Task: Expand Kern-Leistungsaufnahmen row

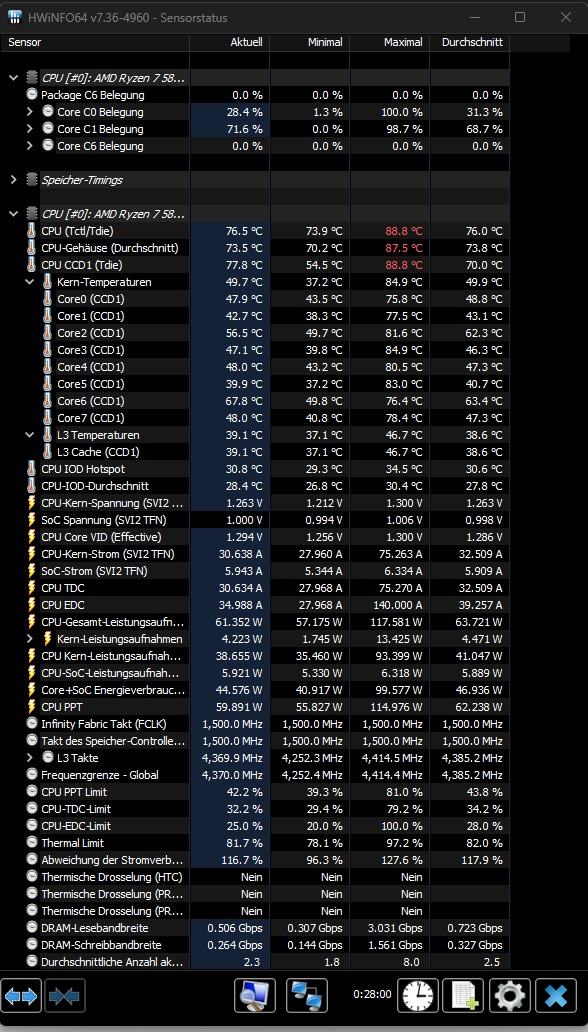Action: coord(29,638)
